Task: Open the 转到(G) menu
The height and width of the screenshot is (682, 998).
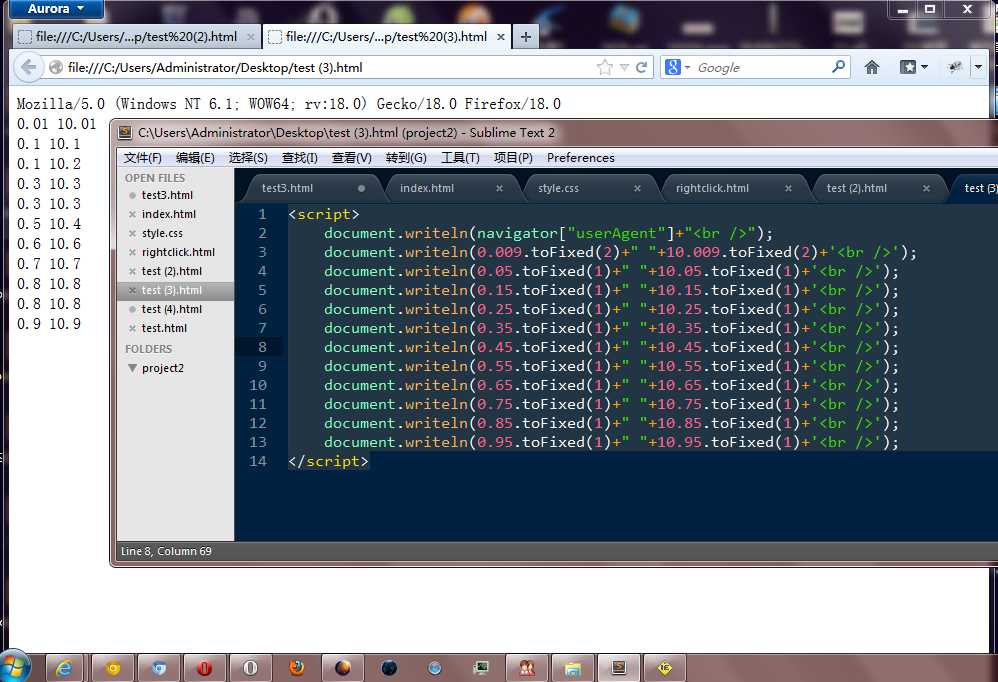Action: coord(406,158)
